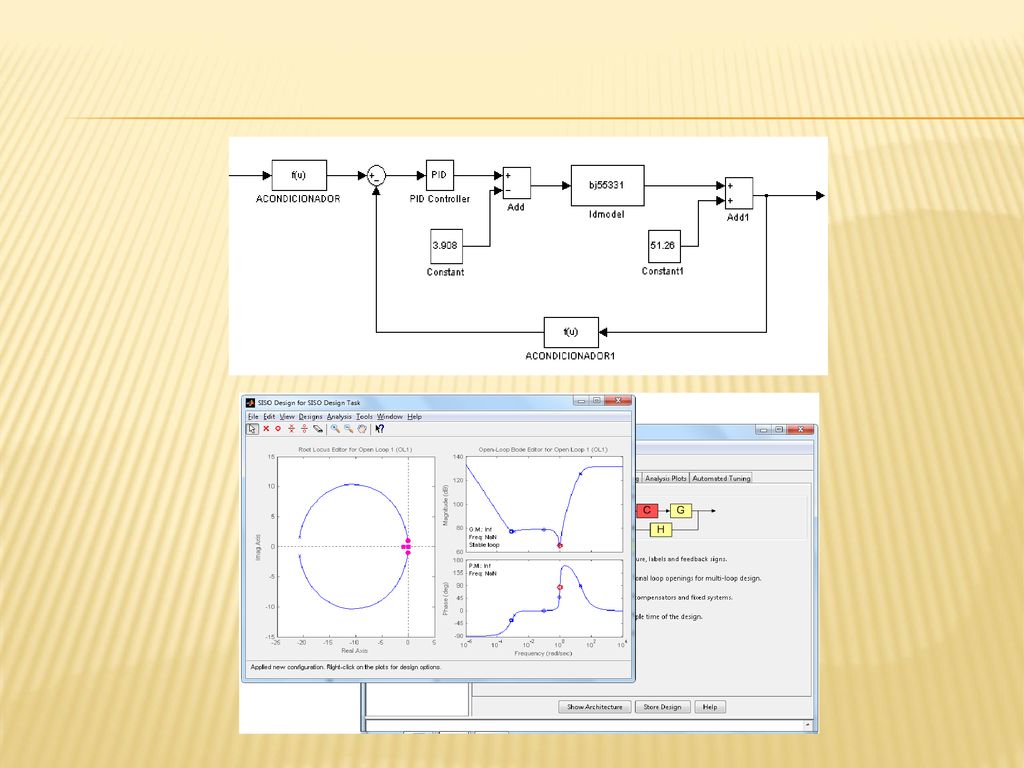The image size is (1024, 768).
Task: Pick the add complex pole tool
Action: click(291, 429)
